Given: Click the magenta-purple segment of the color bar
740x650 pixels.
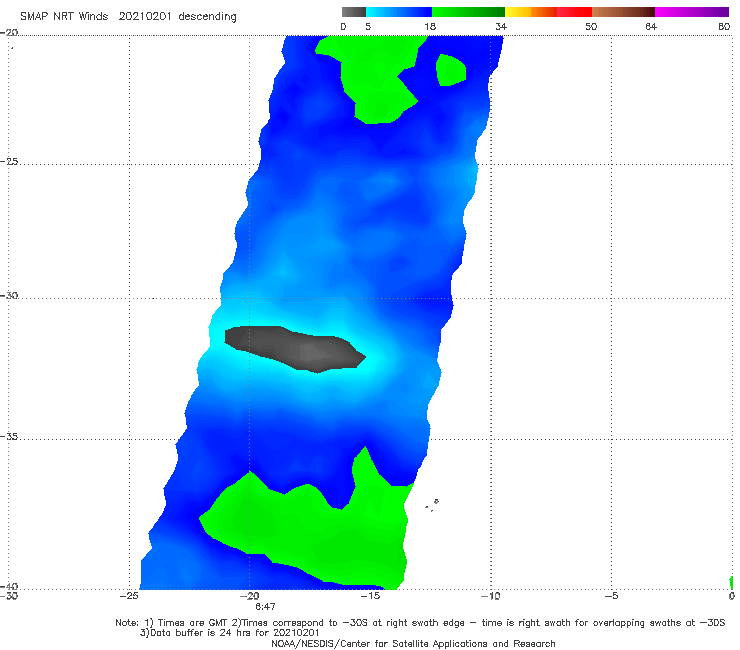Looking at the screenshot, I should 692,12.
